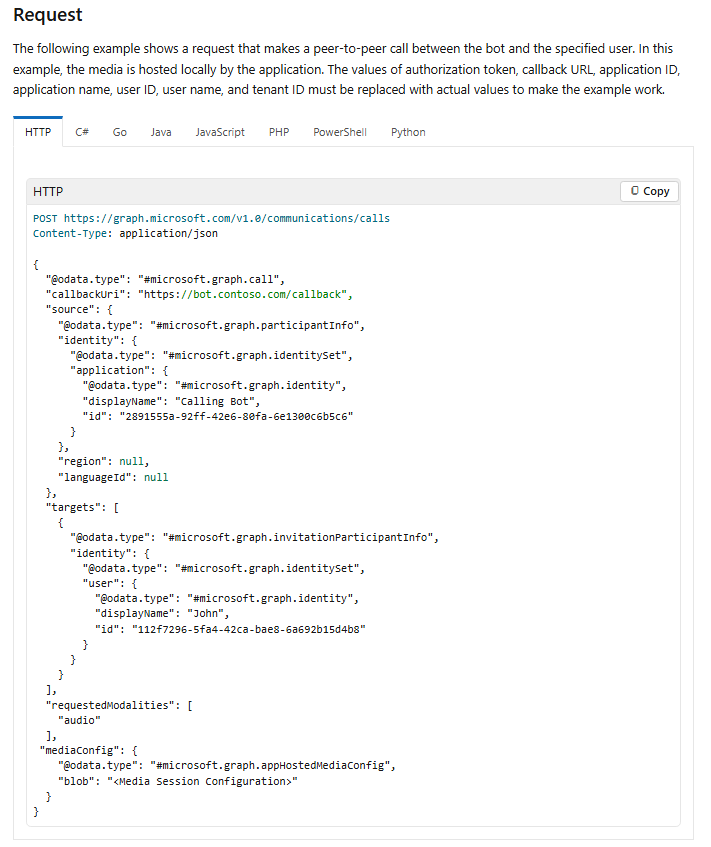711x847 pixels.
Task: Click the "mediaConfig": { line
Action: click(89, 751)
